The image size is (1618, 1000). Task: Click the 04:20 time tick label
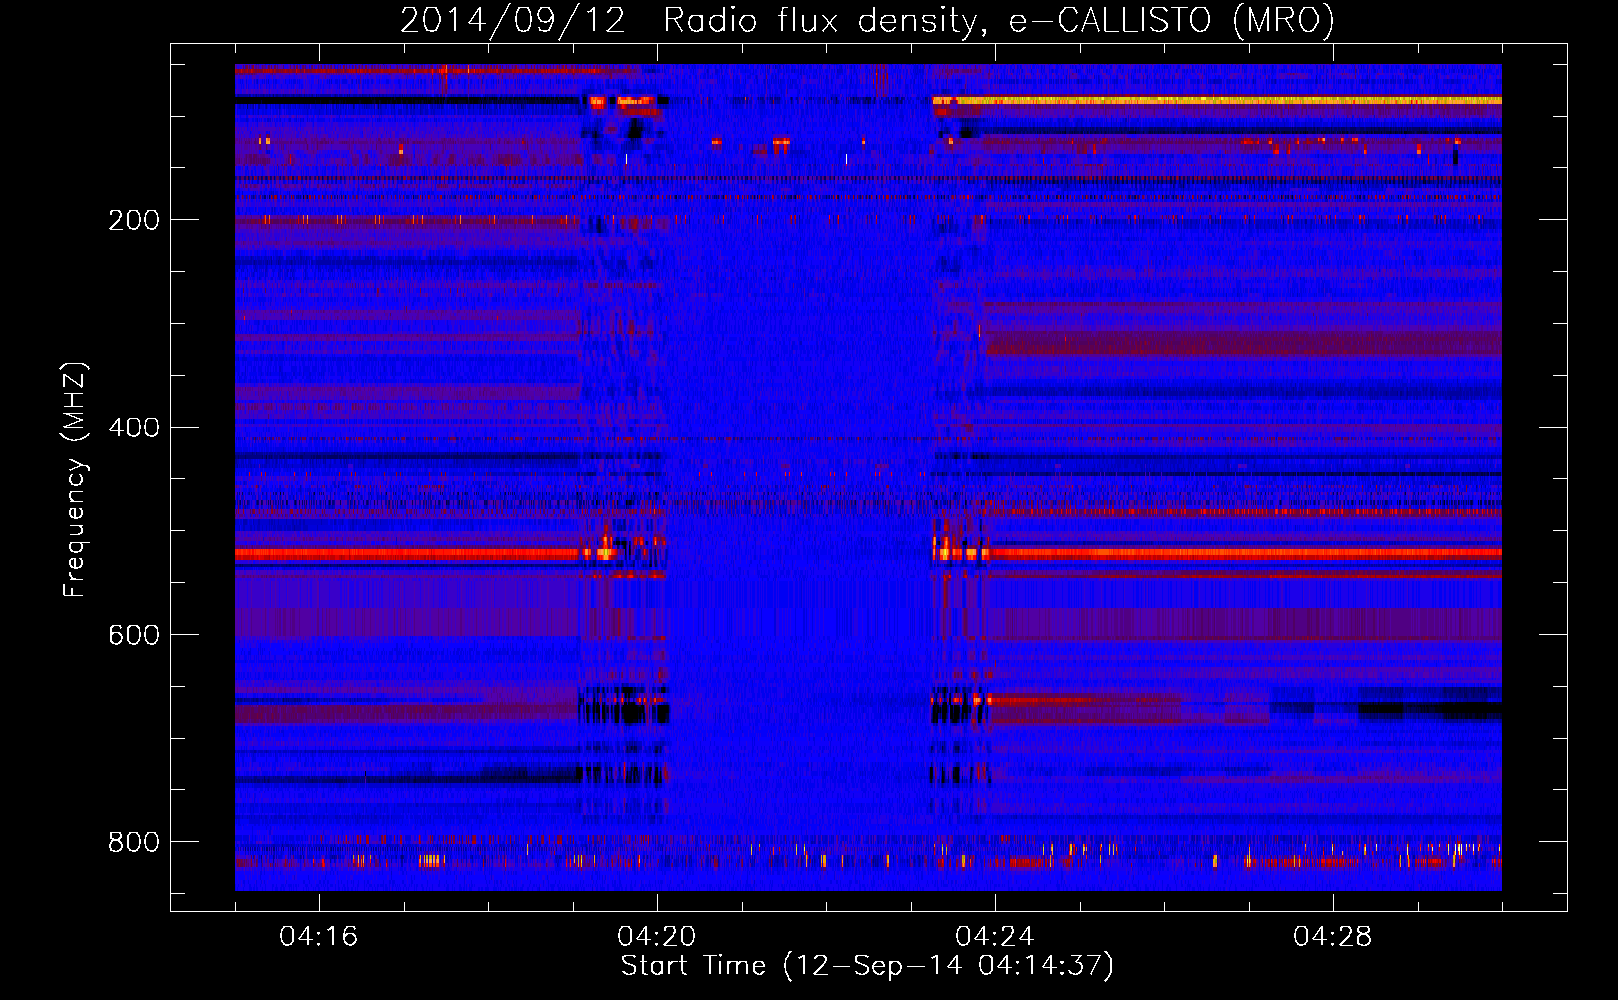tap(656, 937)
